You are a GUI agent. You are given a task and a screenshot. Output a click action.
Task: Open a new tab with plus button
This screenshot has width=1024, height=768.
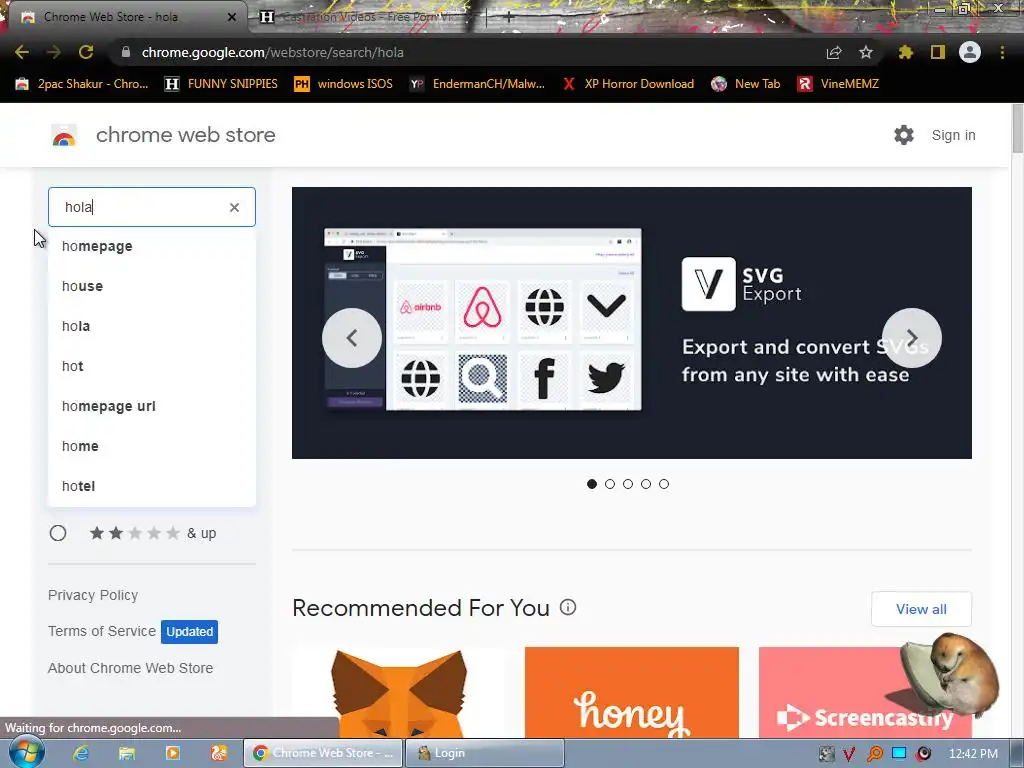pos(509,18)
